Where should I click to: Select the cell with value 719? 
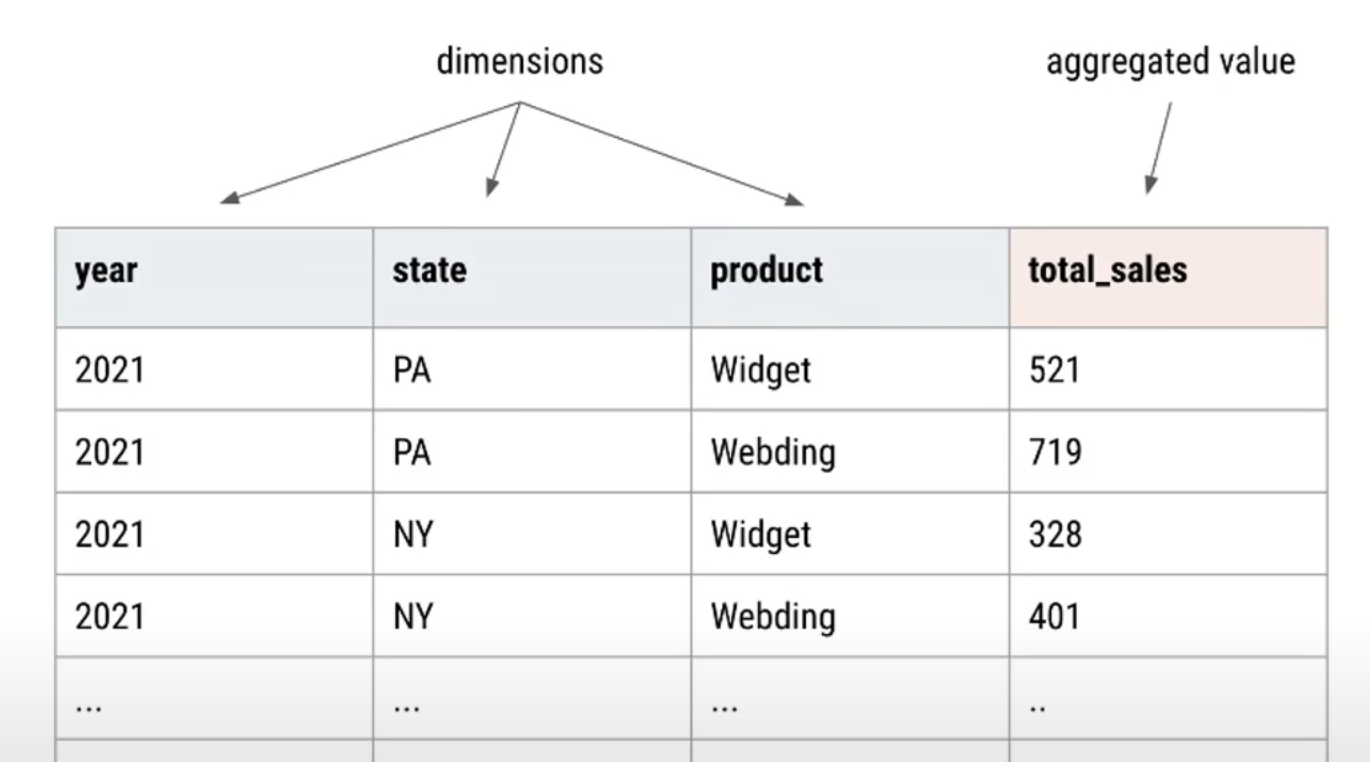(x=1168, y=451)
